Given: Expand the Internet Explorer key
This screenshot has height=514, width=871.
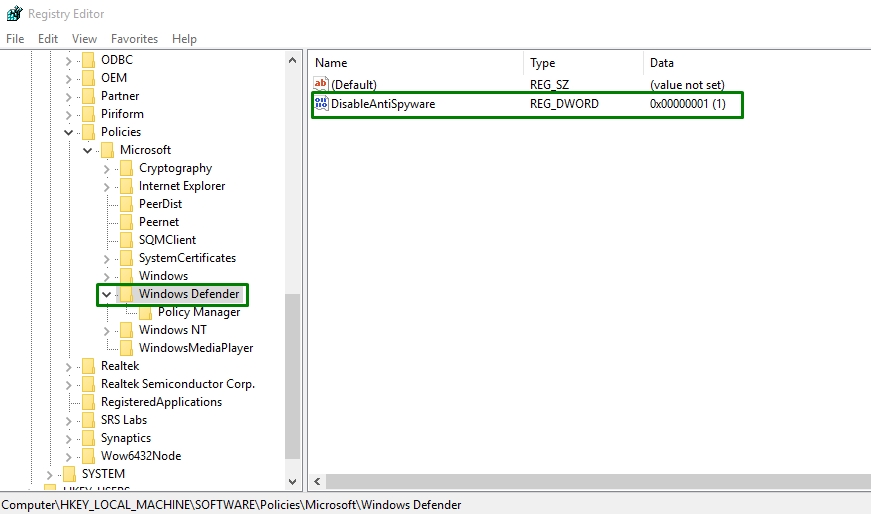Looking at the screenshot, I should point(106,187).
